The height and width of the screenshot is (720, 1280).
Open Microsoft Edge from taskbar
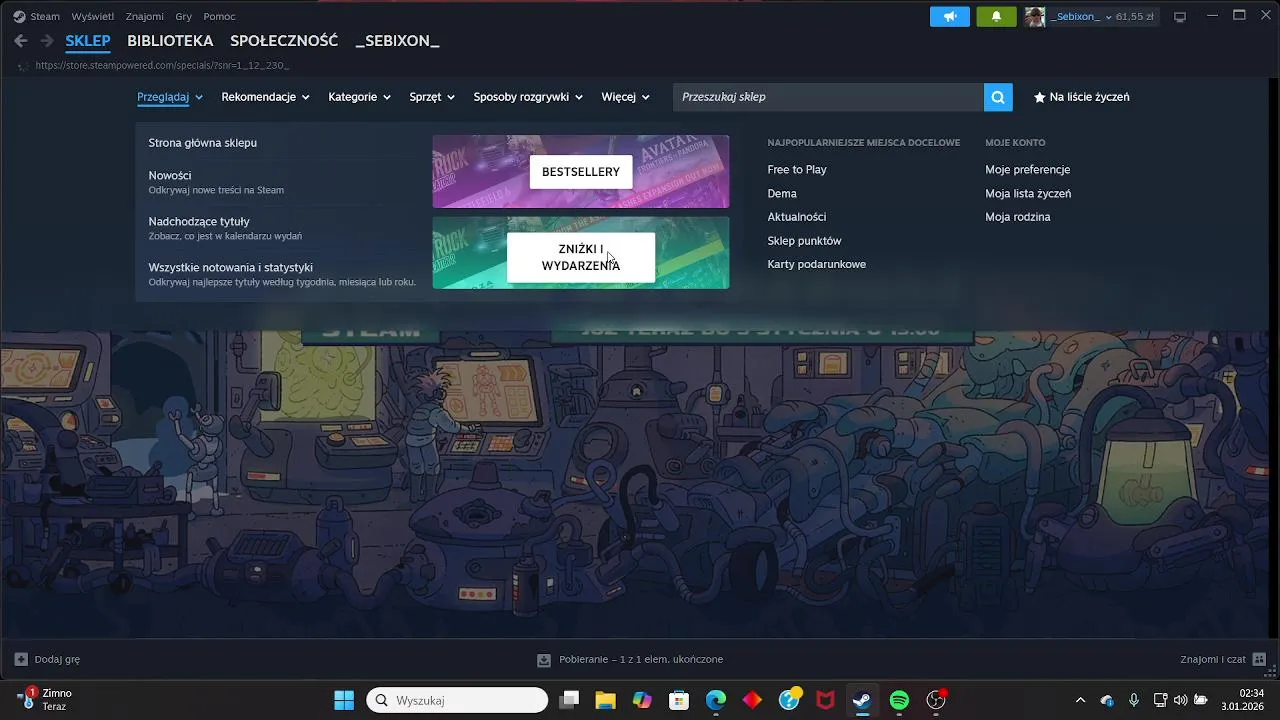point(716,700)
